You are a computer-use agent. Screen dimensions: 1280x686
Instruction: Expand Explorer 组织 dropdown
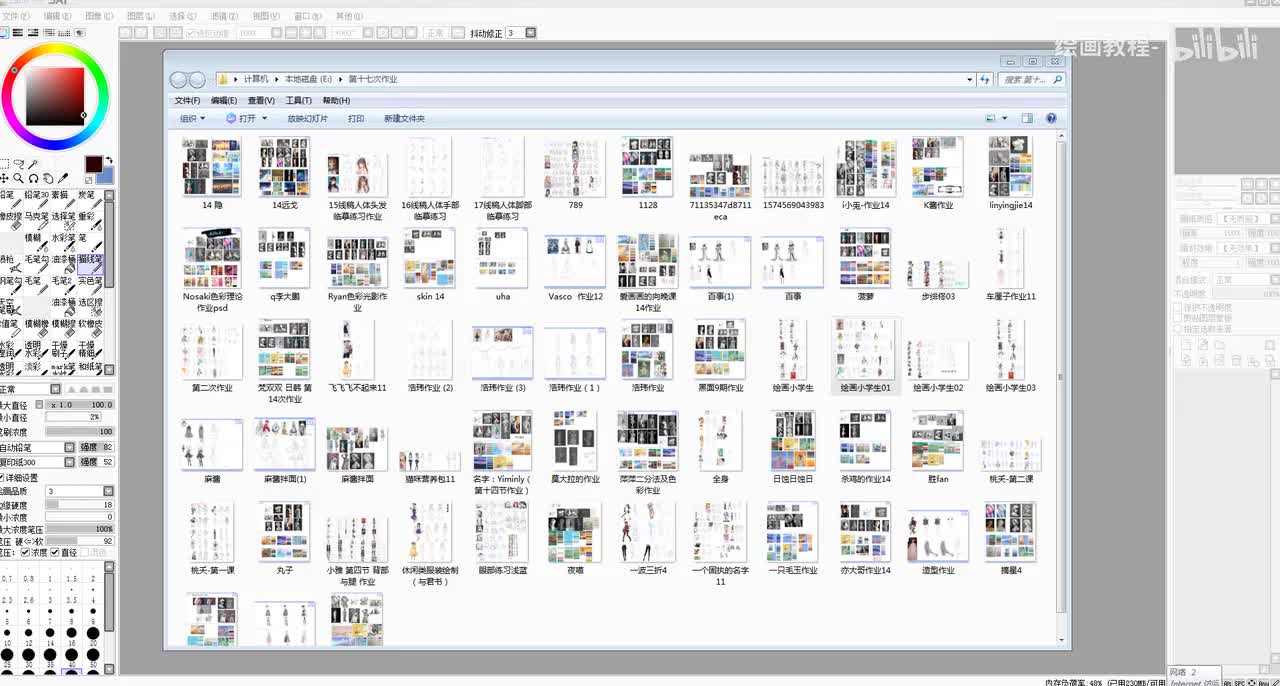tap(192, 118)
